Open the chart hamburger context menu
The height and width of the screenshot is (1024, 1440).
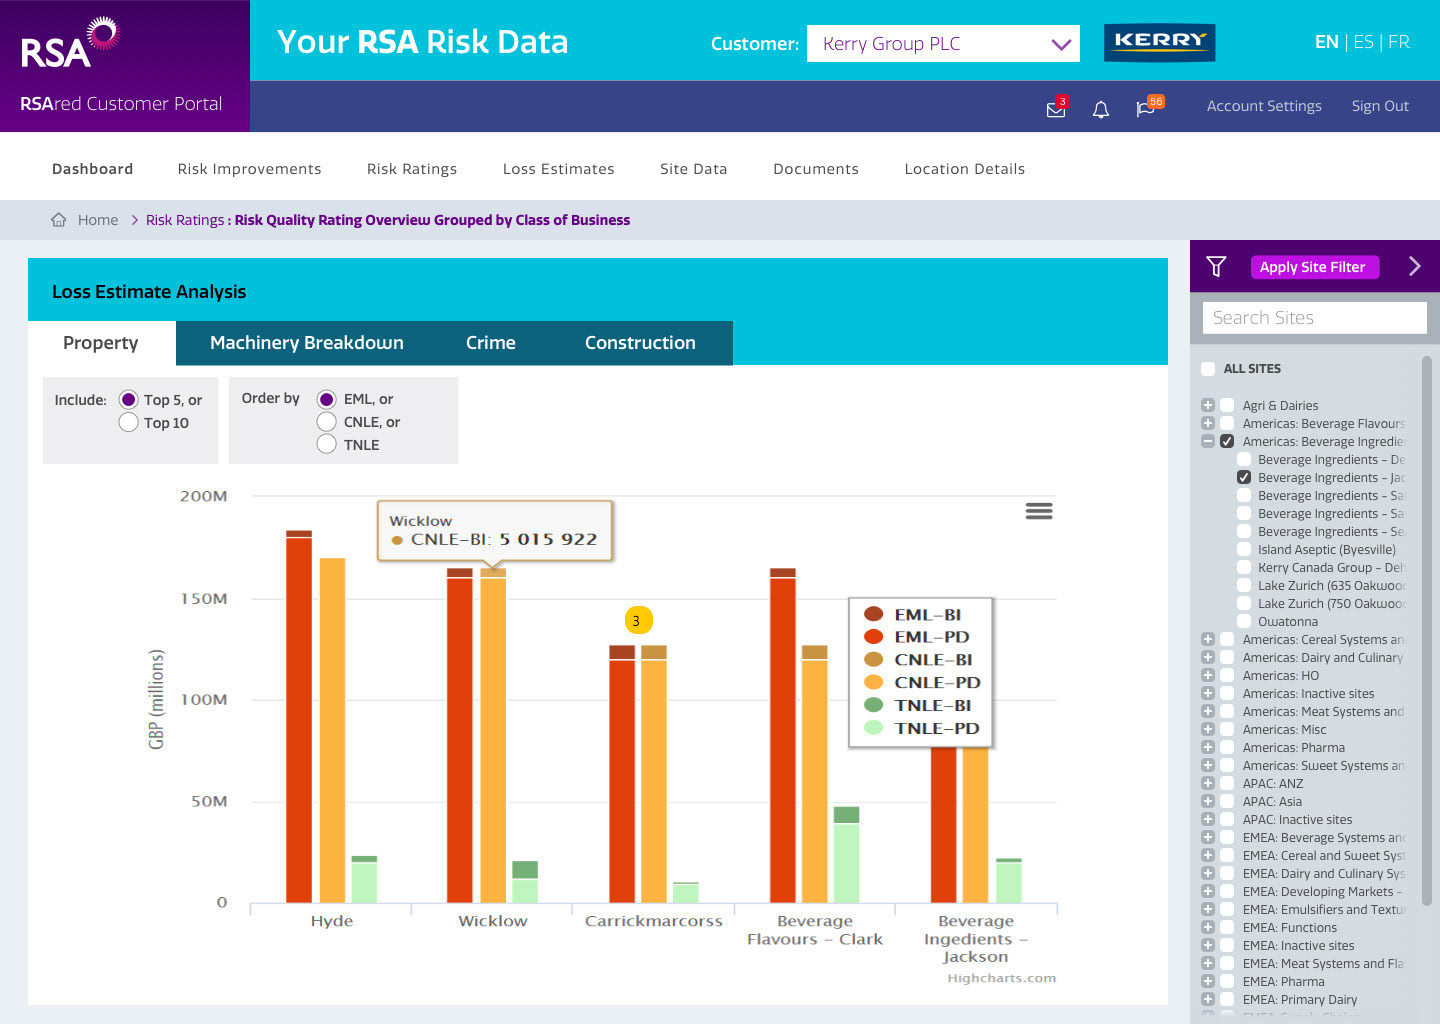(1038, 511)
